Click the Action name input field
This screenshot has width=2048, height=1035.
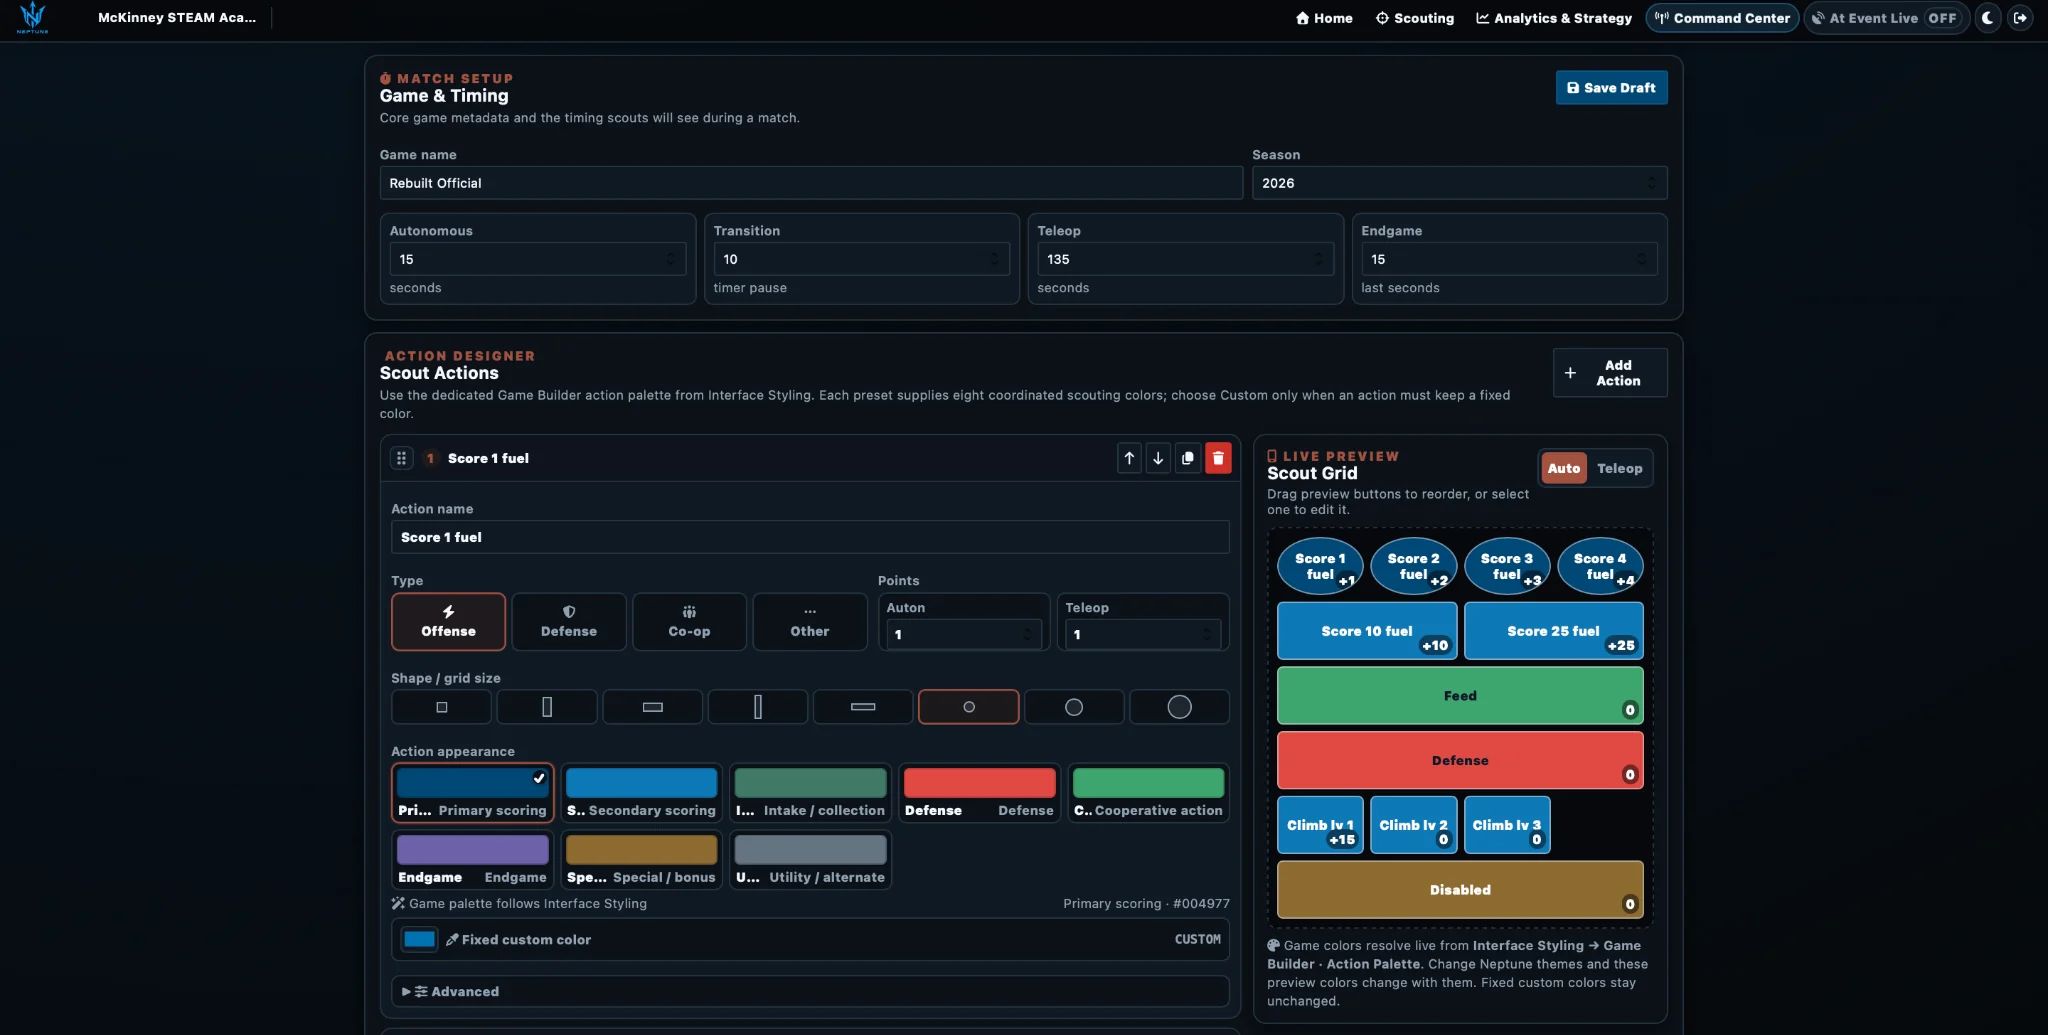point(810,537)
